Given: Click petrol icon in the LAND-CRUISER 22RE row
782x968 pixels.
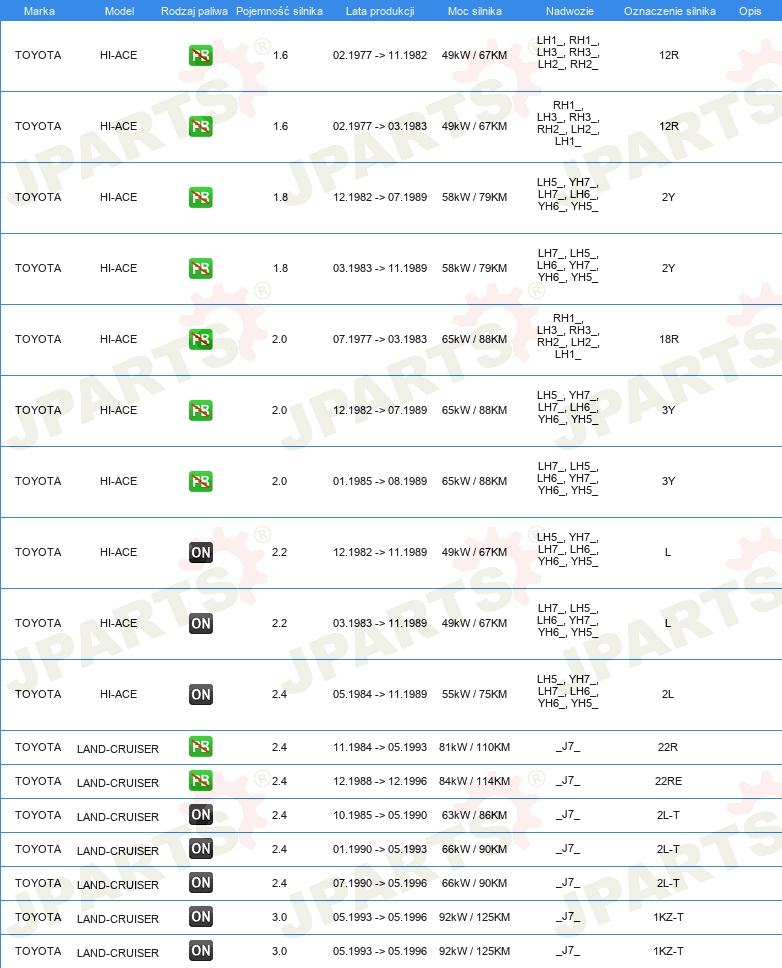Looking at the screenshot, I should (201, 781).
